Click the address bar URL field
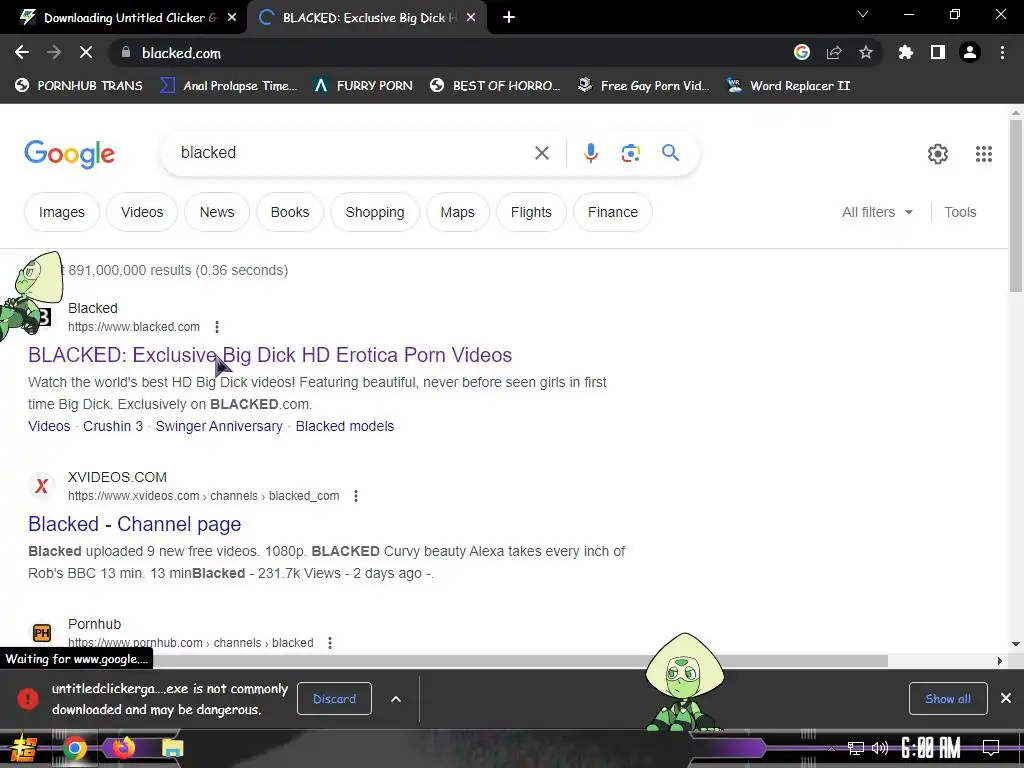1024x768 pixels. tap(451, 53)
